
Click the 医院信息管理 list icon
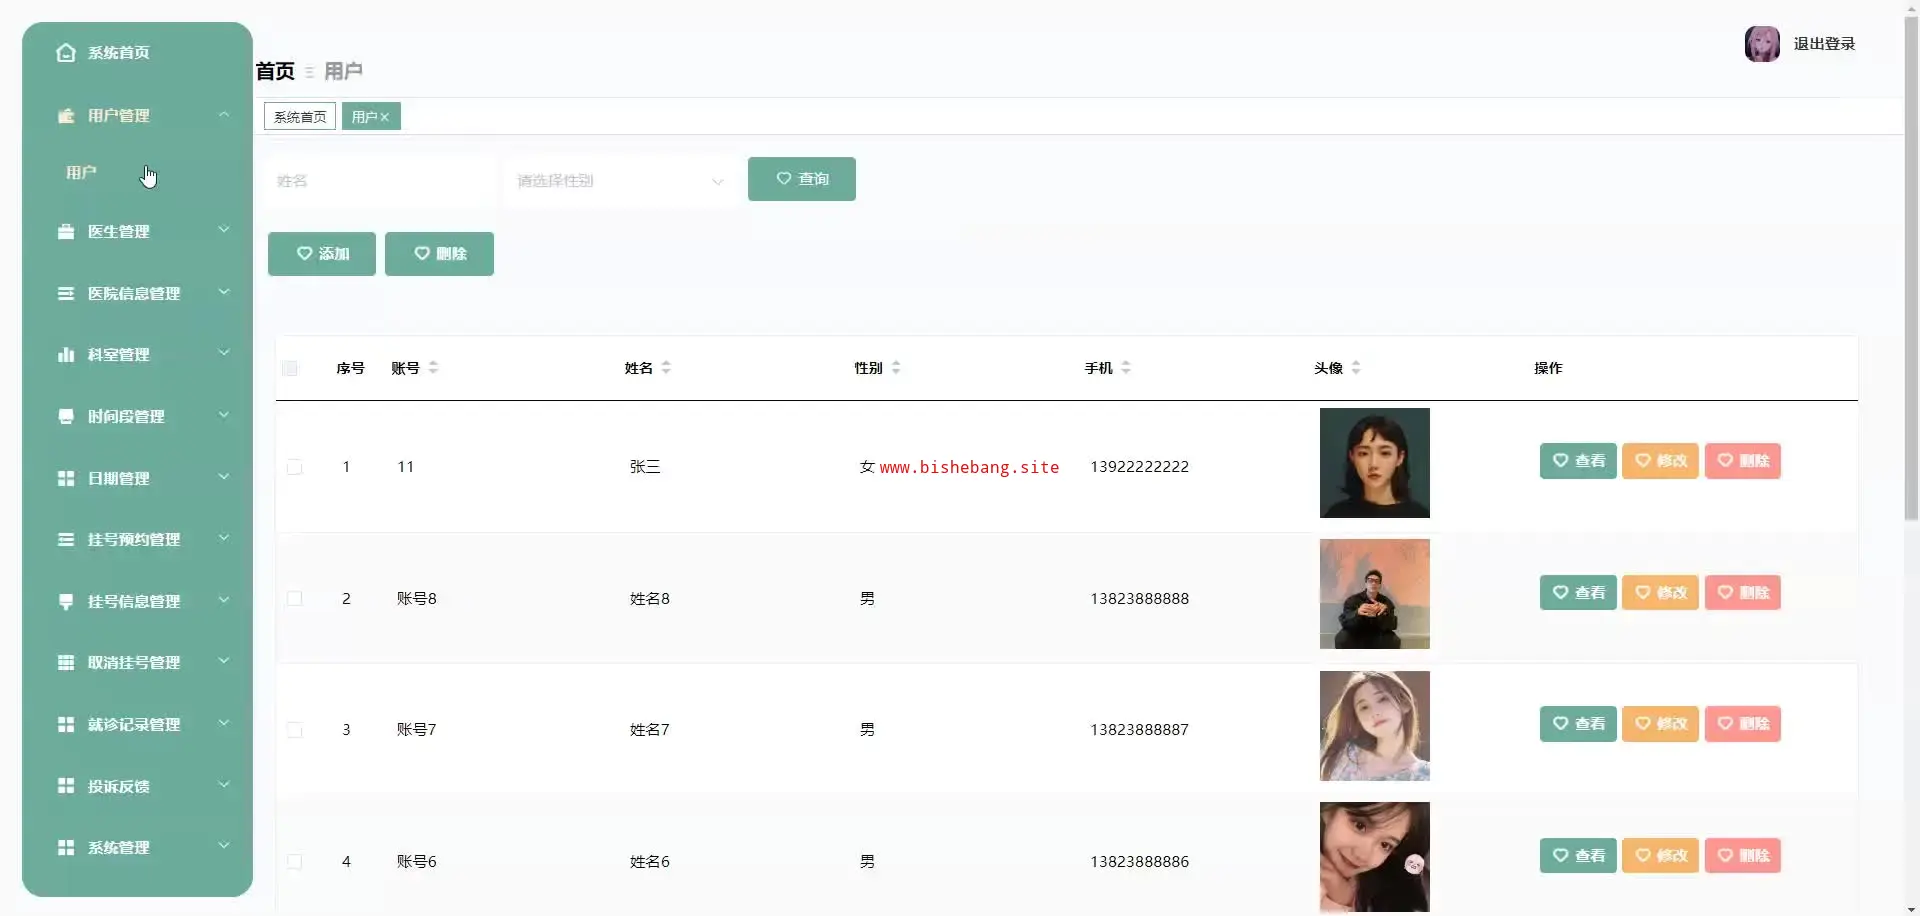(66, 294)
